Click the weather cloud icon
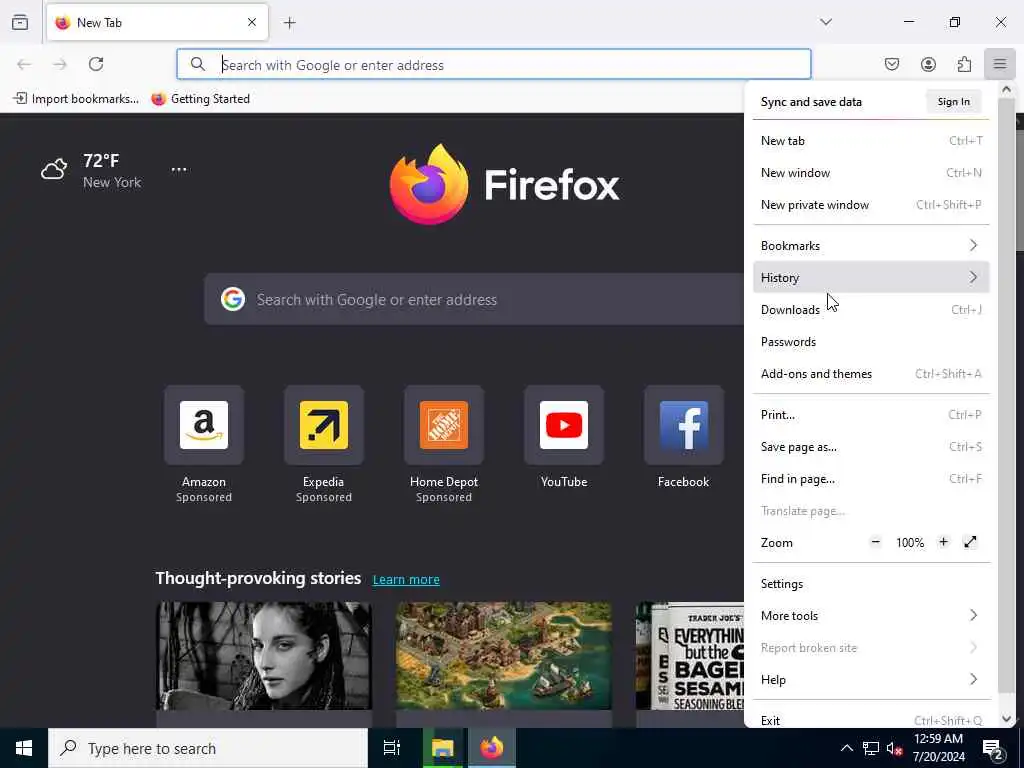 54,169
